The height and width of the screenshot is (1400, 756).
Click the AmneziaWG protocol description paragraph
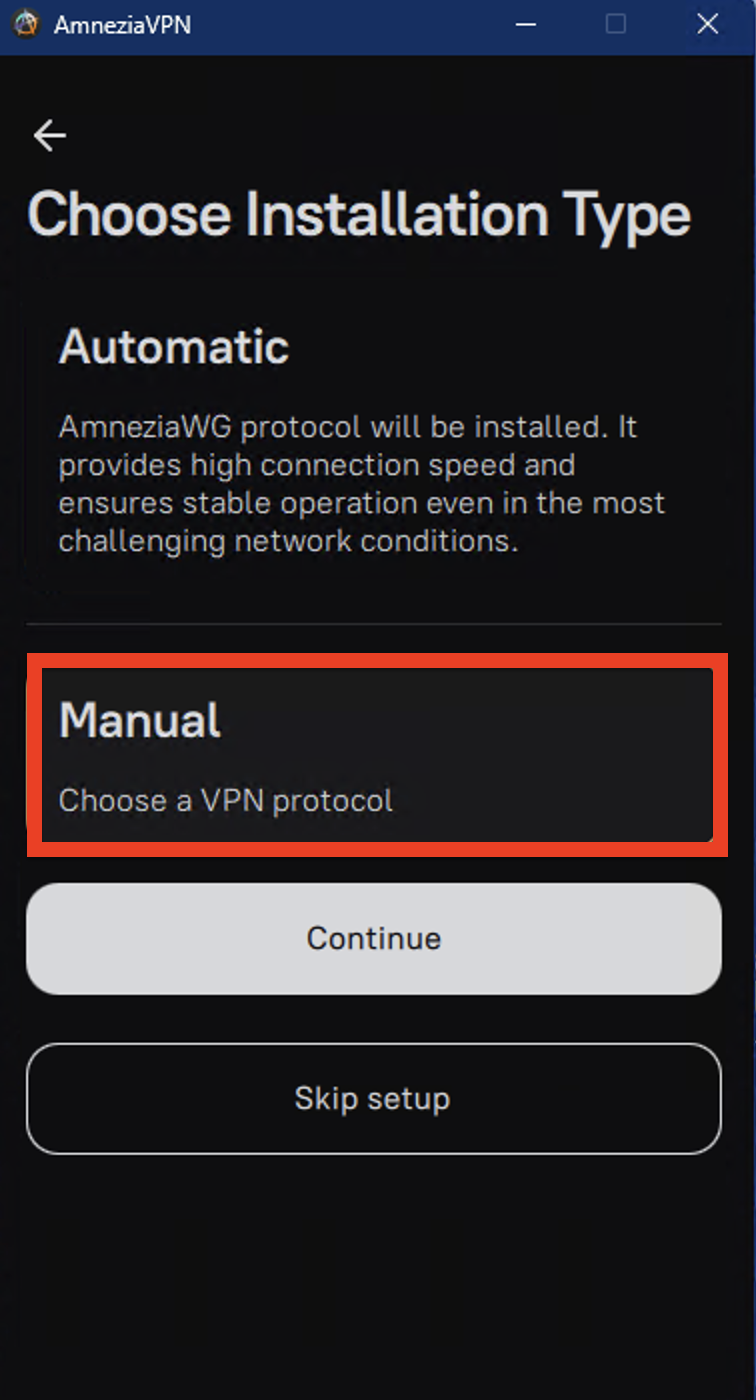pos(361,484)
